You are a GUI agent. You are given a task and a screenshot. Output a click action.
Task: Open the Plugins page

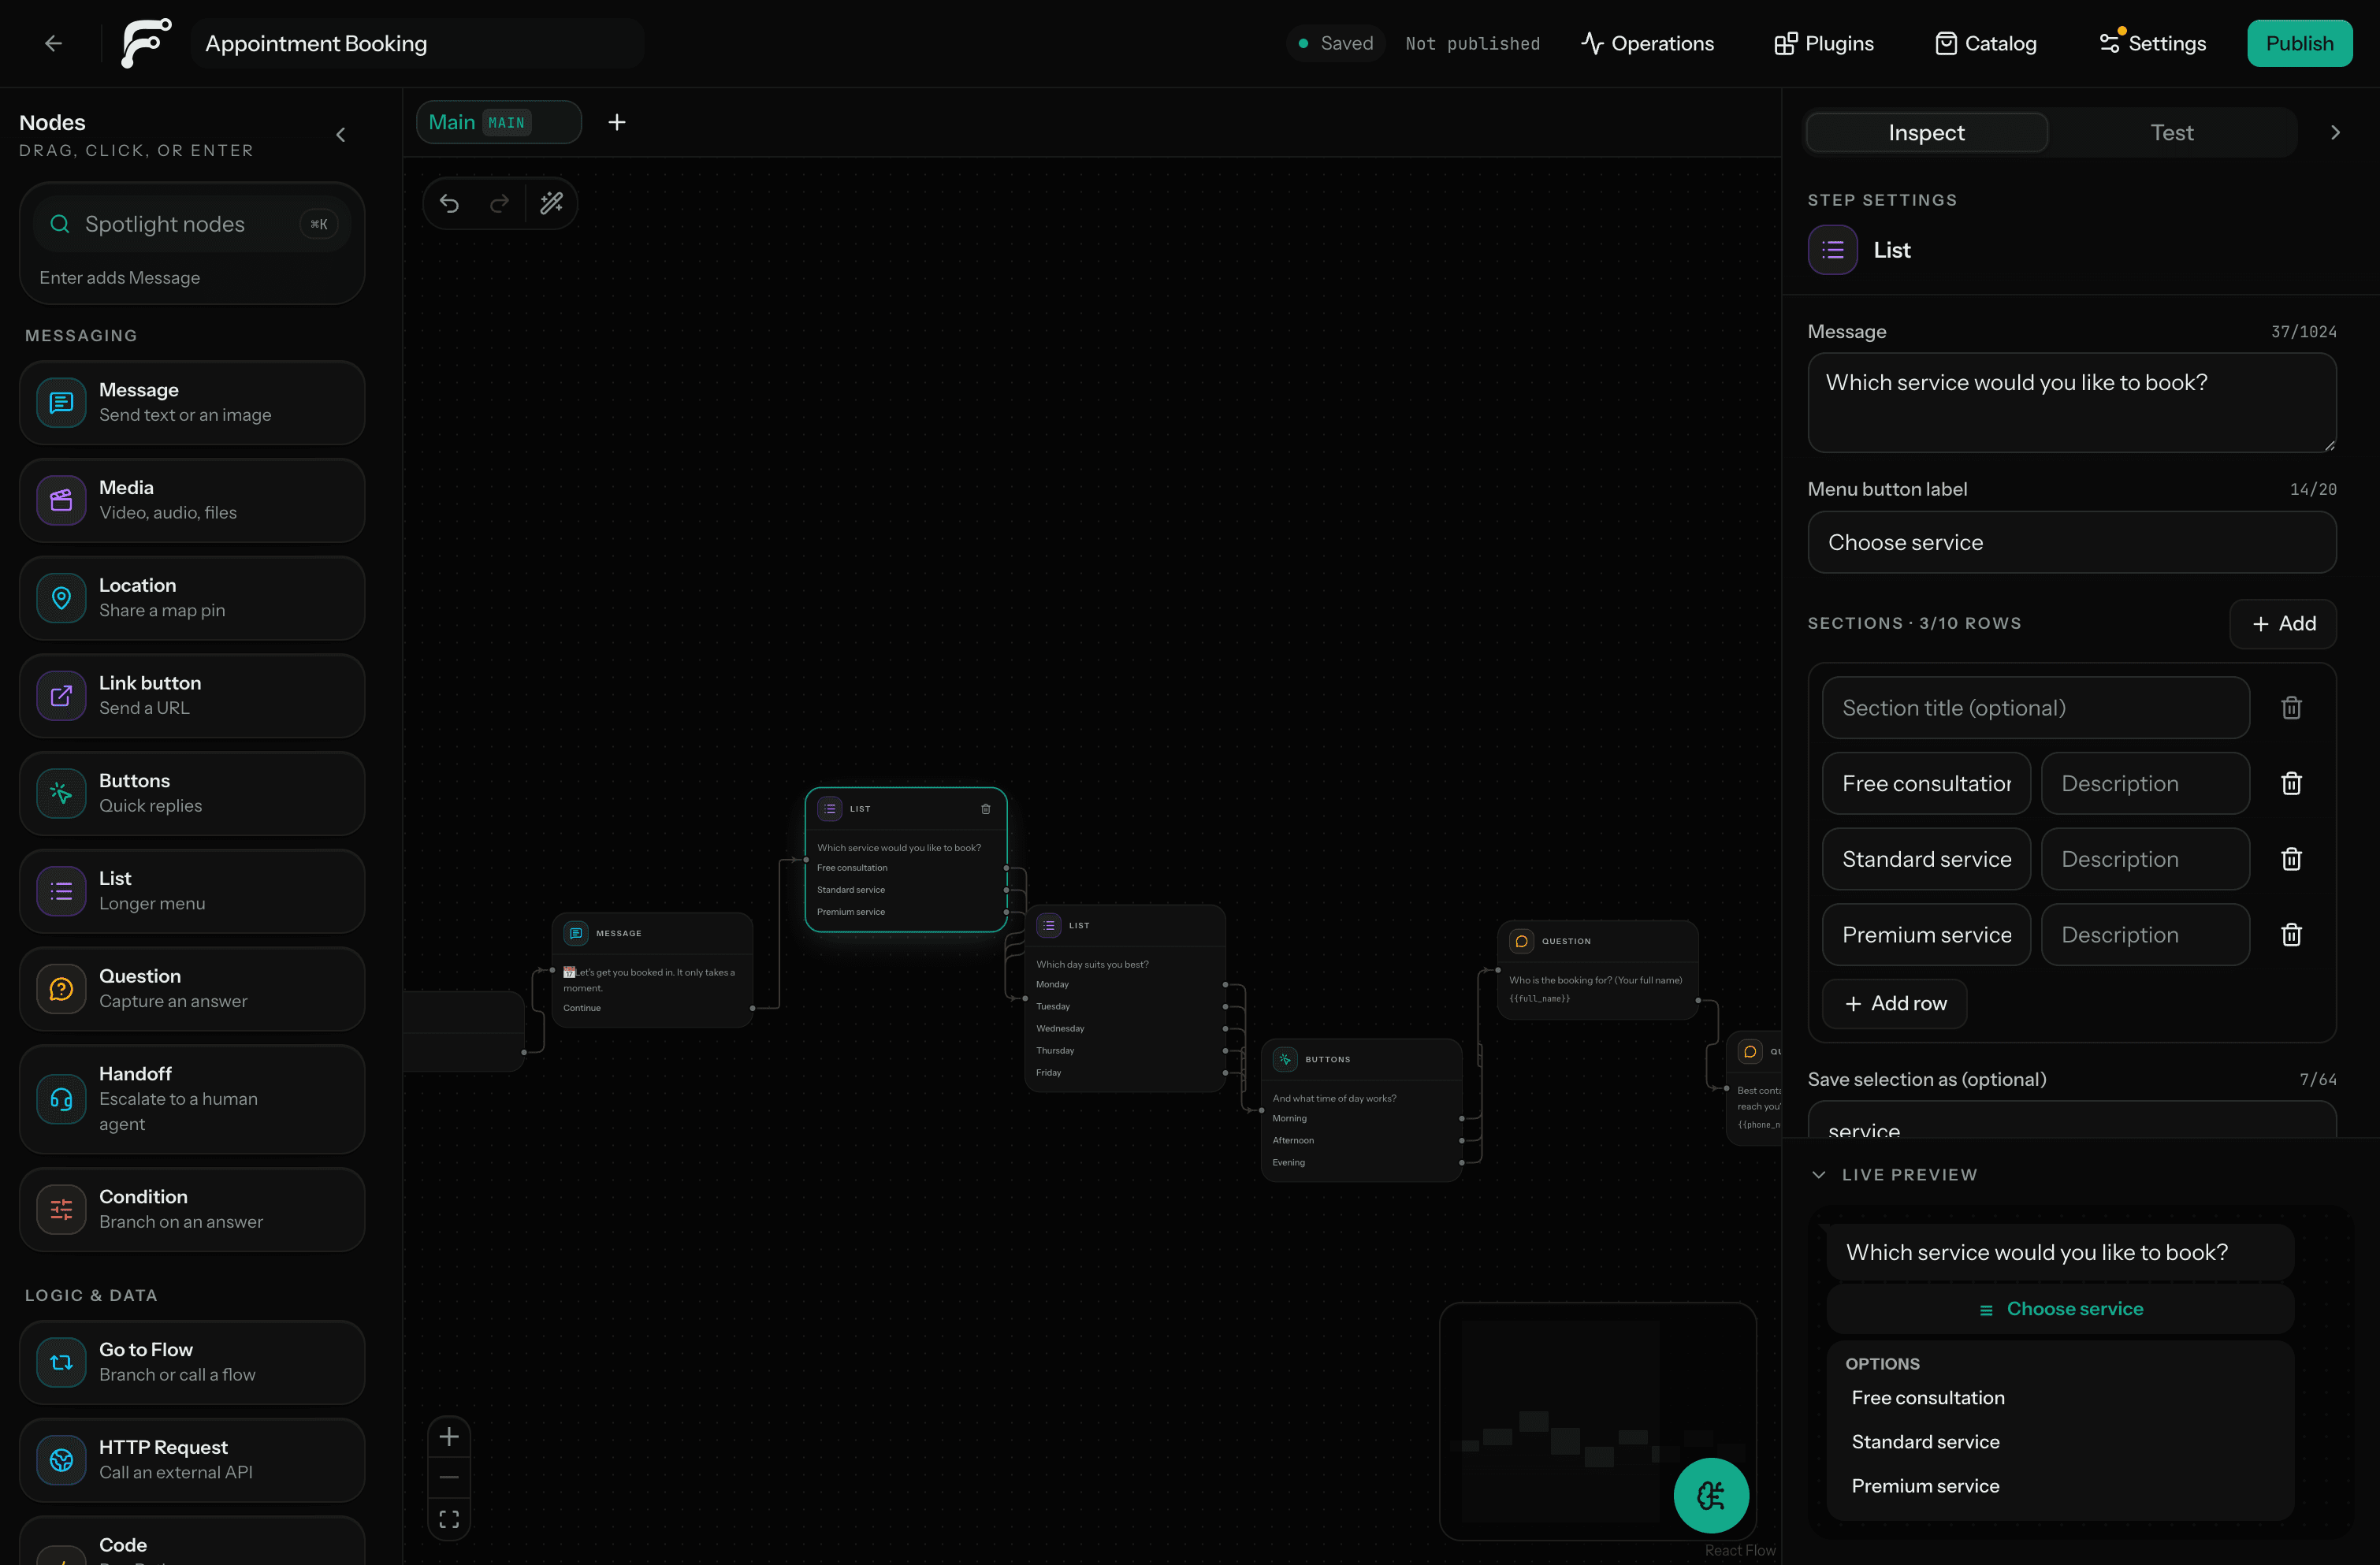pos(1824,43)
